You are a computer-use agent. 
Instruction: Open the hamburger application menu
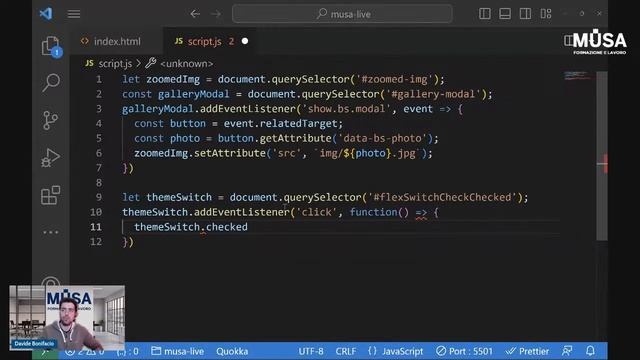click(x=74, y=14)
